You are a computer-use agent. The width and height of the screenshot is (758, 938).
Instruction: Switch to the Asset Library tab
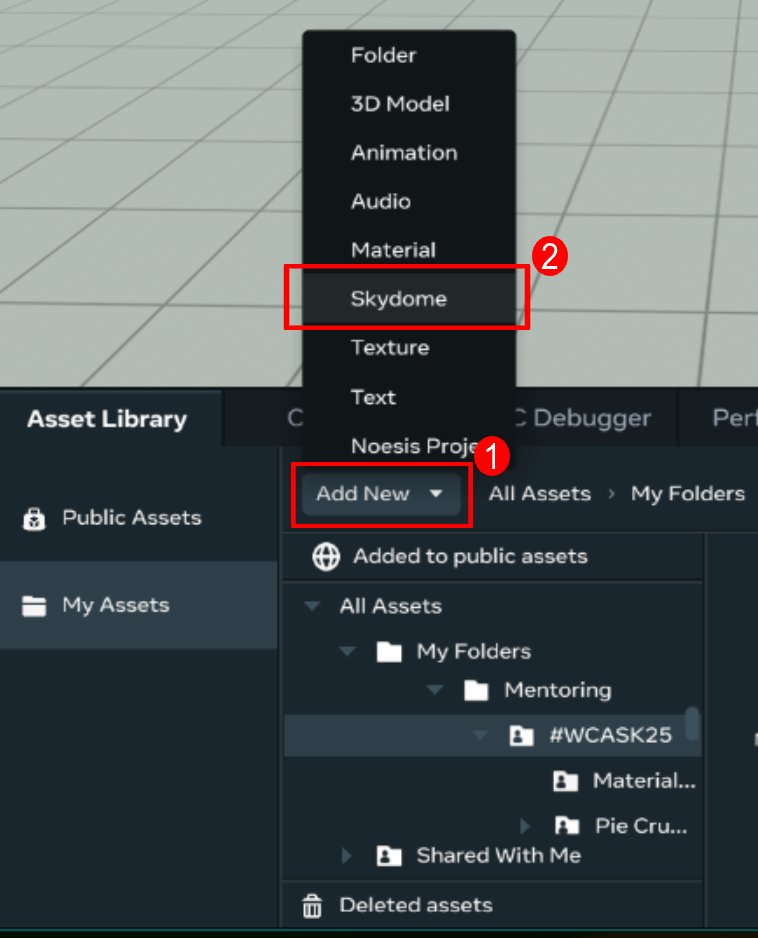(x=107, y=419)
